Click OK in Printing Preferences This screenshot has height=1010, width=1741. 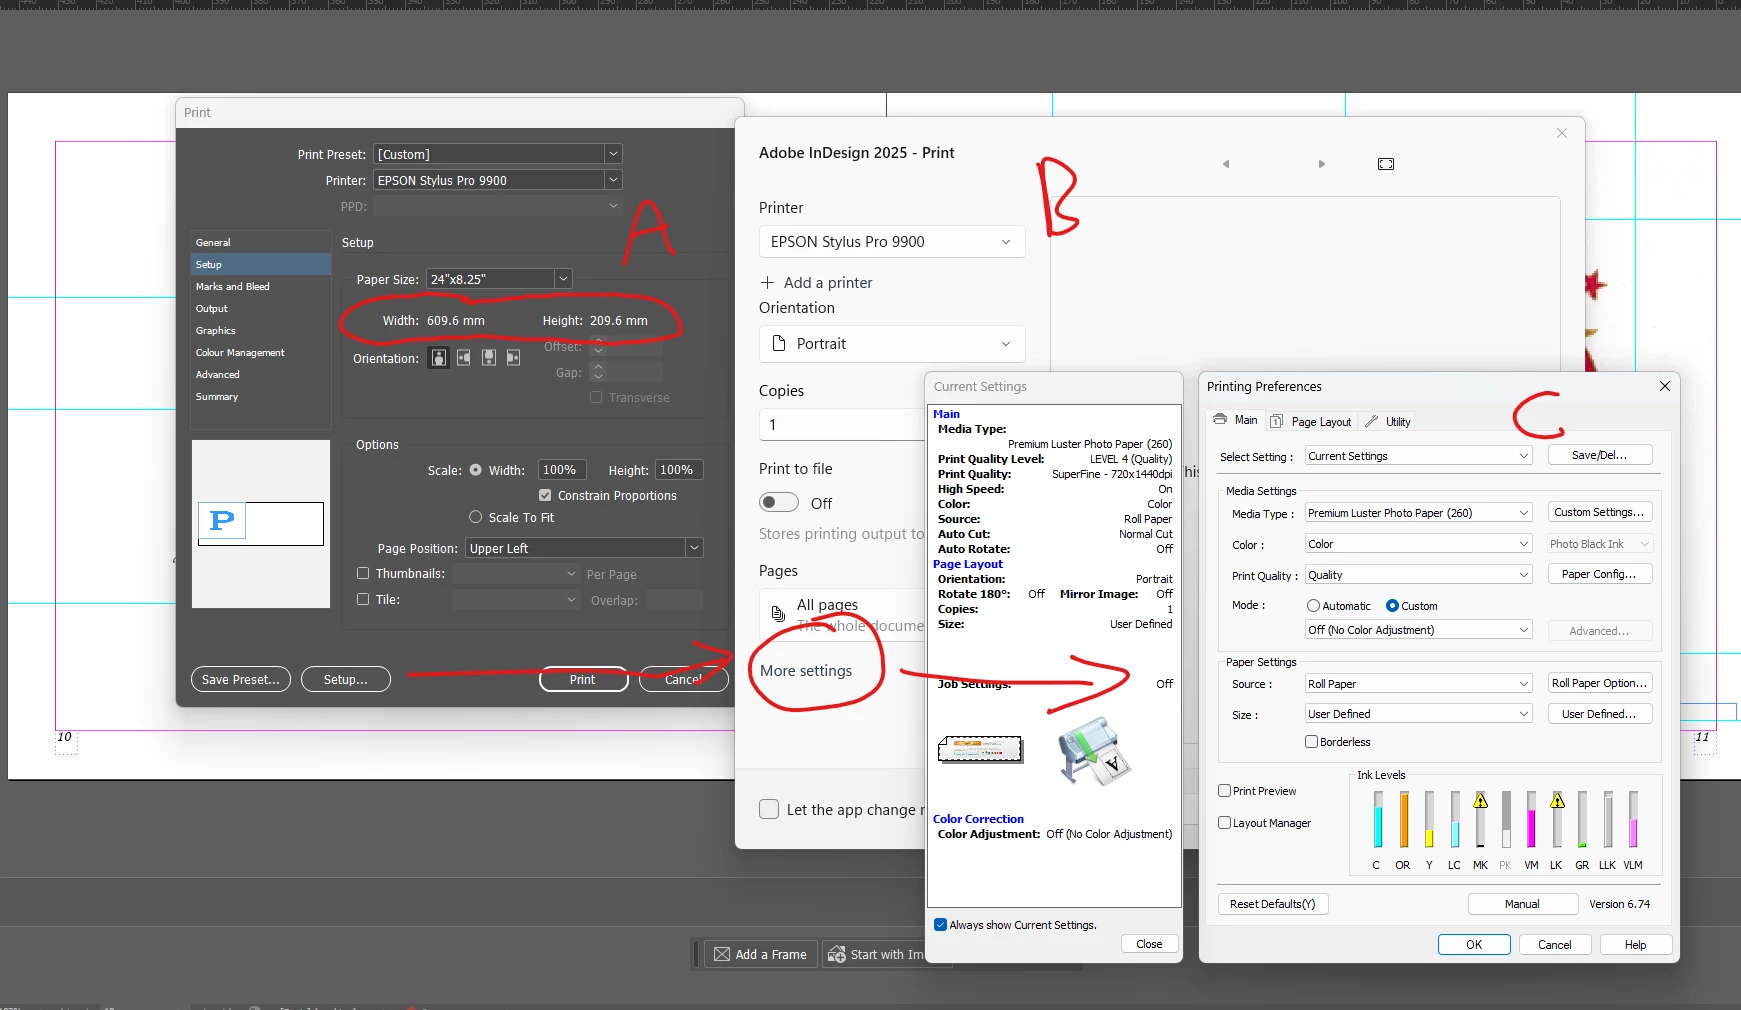[1474, 944]
